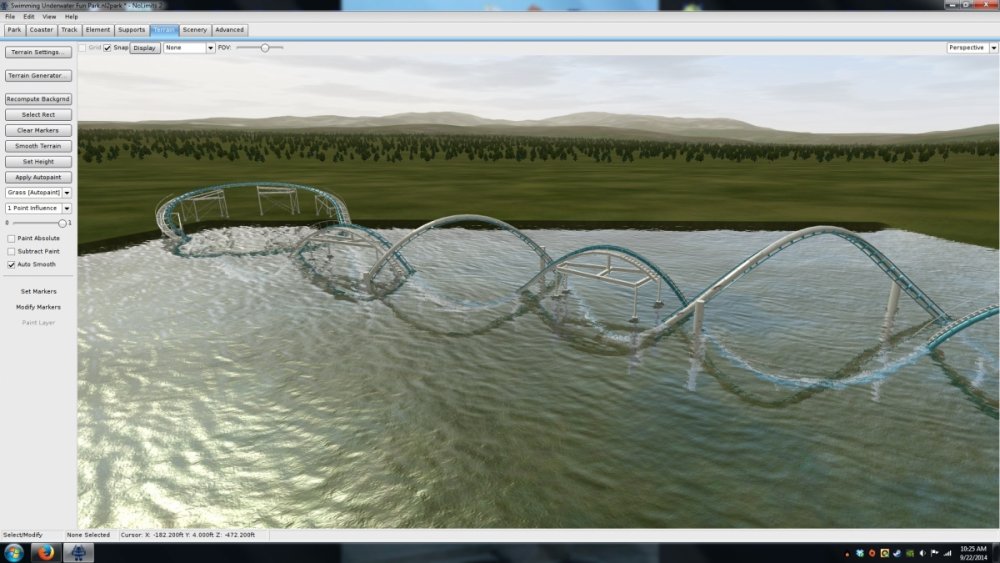Click the FOV slider handle
This screenshot has width=1000, height=563.
(265, 48)
